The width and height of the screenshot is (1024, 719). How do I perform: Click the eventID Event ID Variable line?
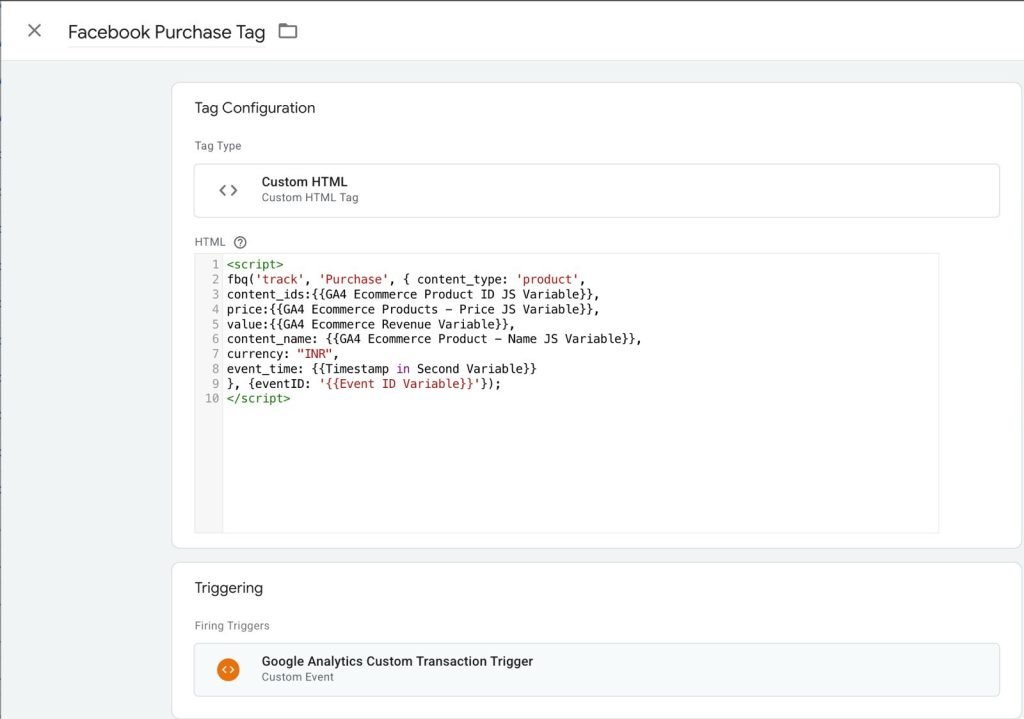(x=364, y=384)
